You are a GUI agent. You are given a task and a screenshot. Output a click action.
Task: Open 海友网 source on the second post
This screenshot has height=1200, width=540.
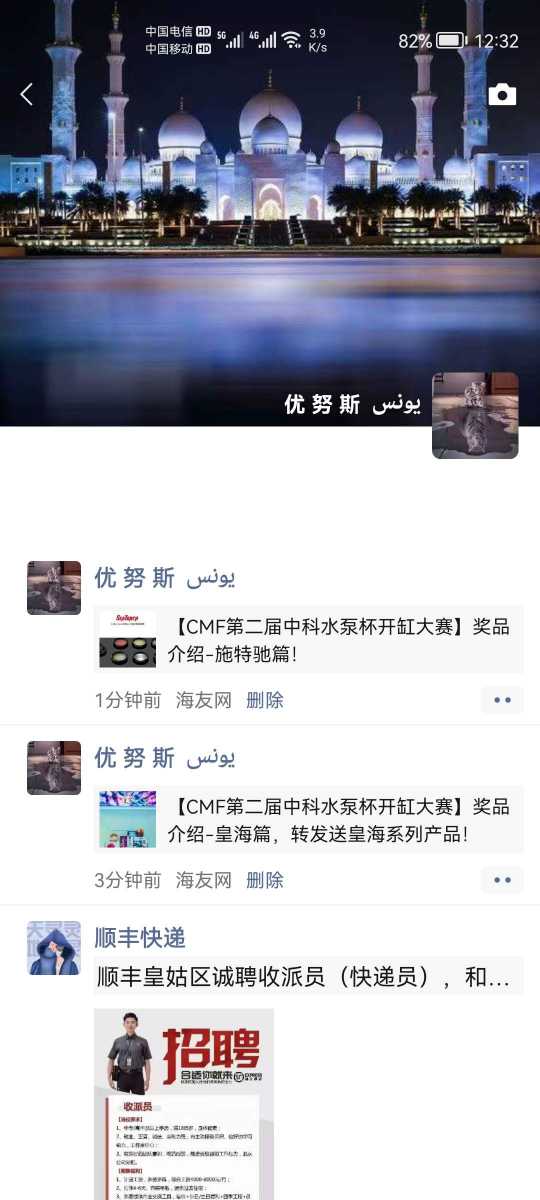pyautogui.click(x=204, y=880)
